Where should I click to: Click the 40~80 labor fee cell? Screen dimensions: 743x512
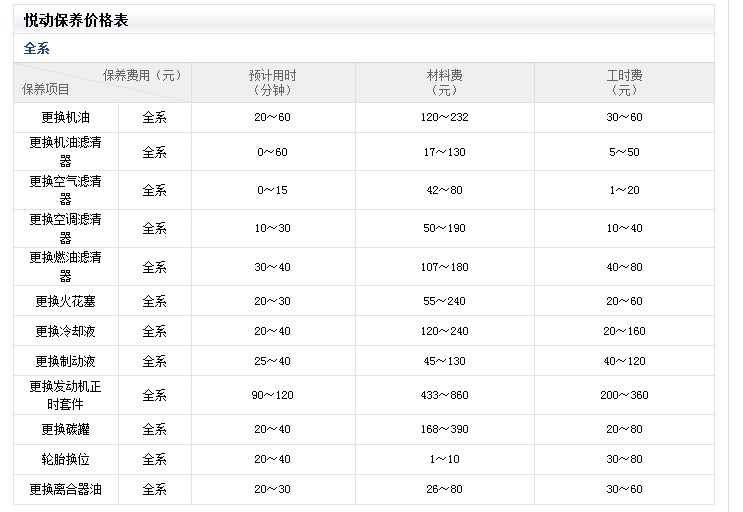(x=625, y=267)
